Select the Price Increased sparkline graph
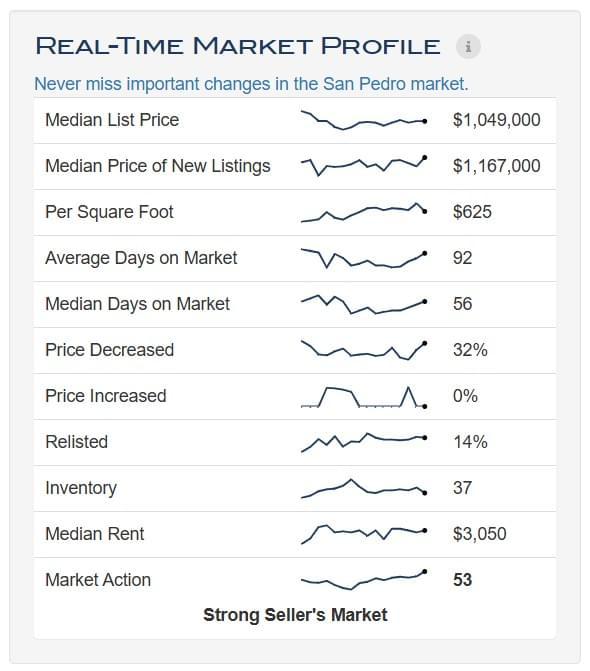 364,397
